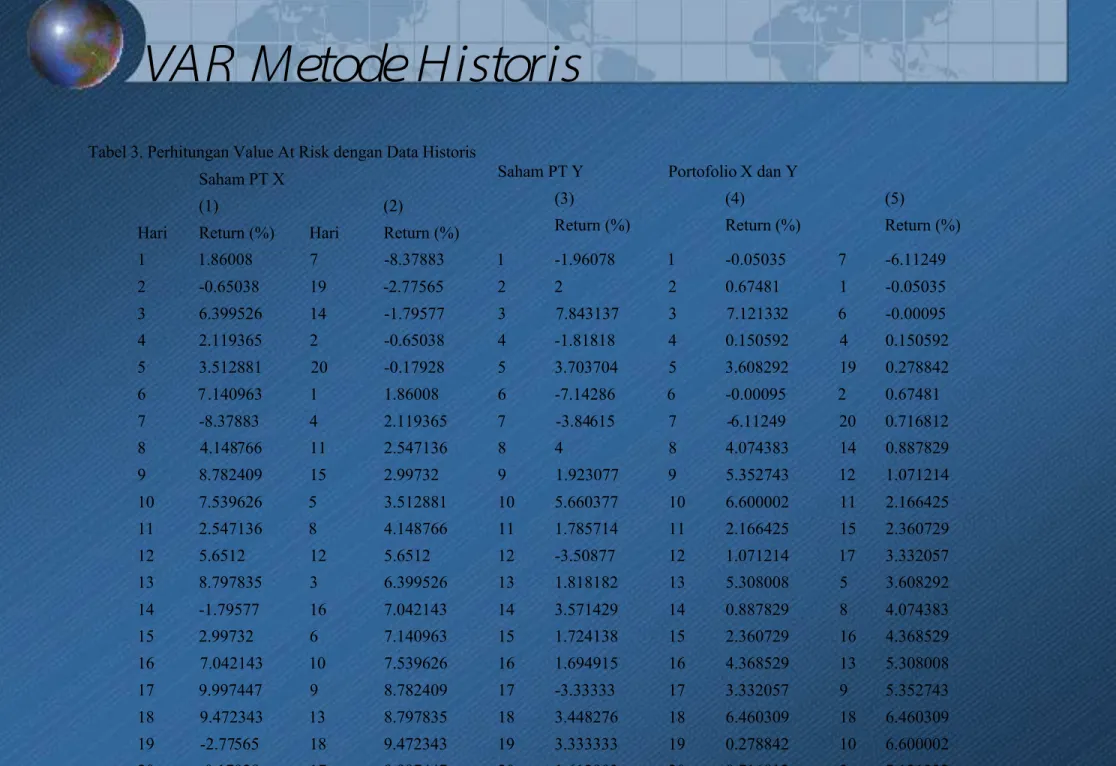The height and width of the screenshot is (766, 1116).
Task: Click the slide title VAR Metode Historis
Action: (x=362, y=64)
